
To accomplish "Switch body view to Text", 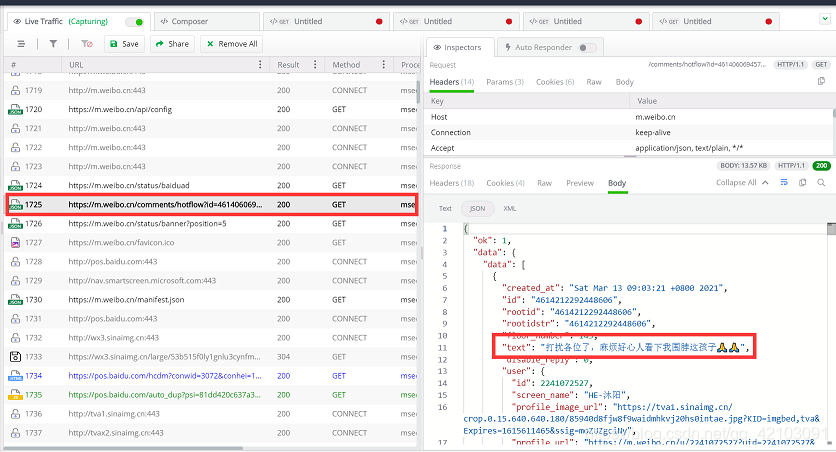I will (445, 208).
